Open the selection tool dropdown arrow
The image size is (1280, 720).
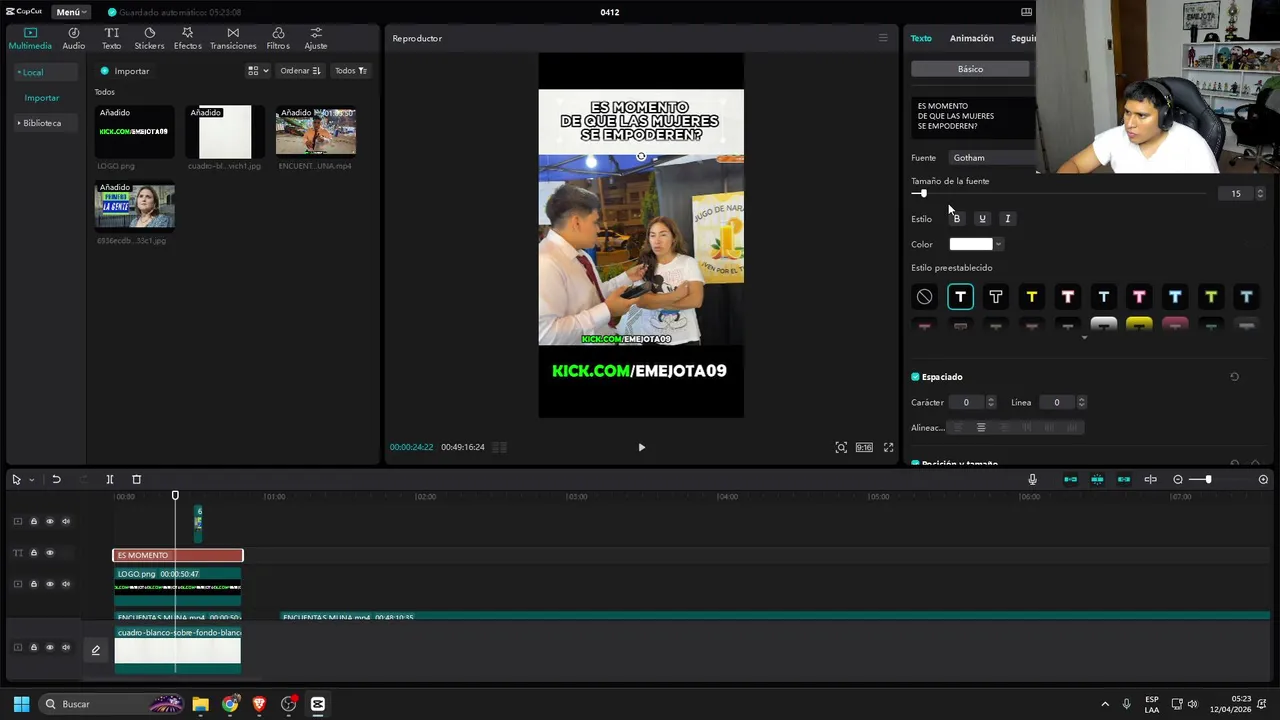[x=31, y=480]
